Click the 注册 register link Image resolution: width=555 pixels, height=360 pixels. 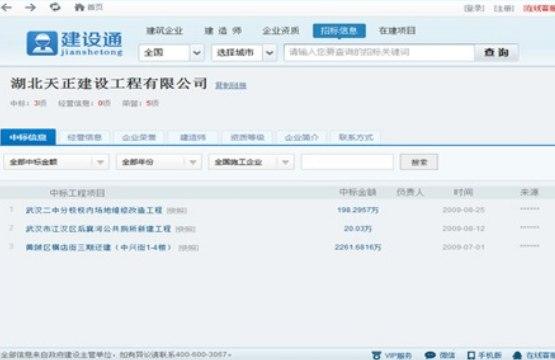click(x=504, y=8)
